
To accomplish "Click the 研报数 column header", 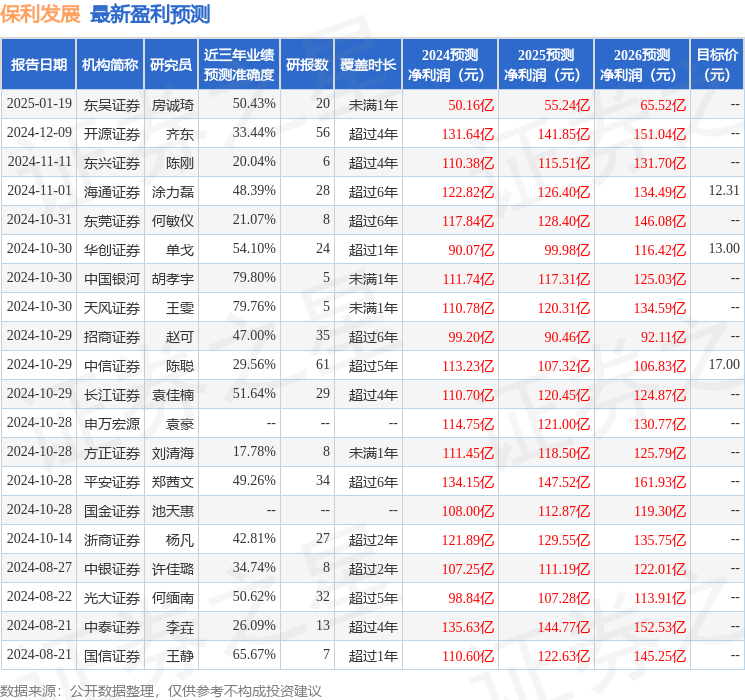I will tap(307, 64).
